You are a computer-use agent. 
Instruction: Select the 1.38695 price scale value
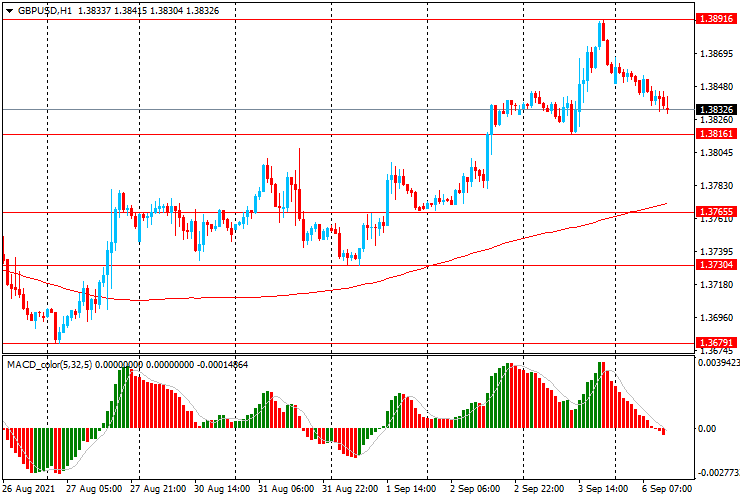pyautogui.click(x=717, y=54)
